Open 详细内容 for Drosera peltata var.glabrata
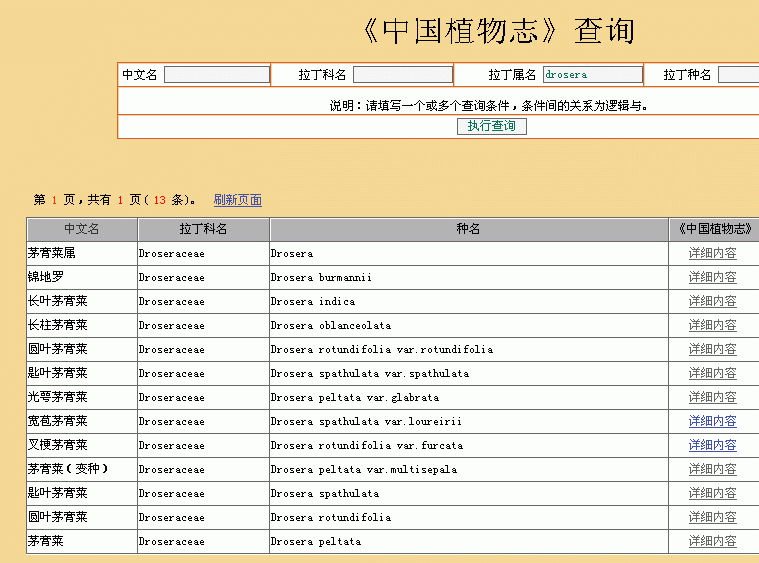This screenshot has height=563, width=759. tap(712, 397)
